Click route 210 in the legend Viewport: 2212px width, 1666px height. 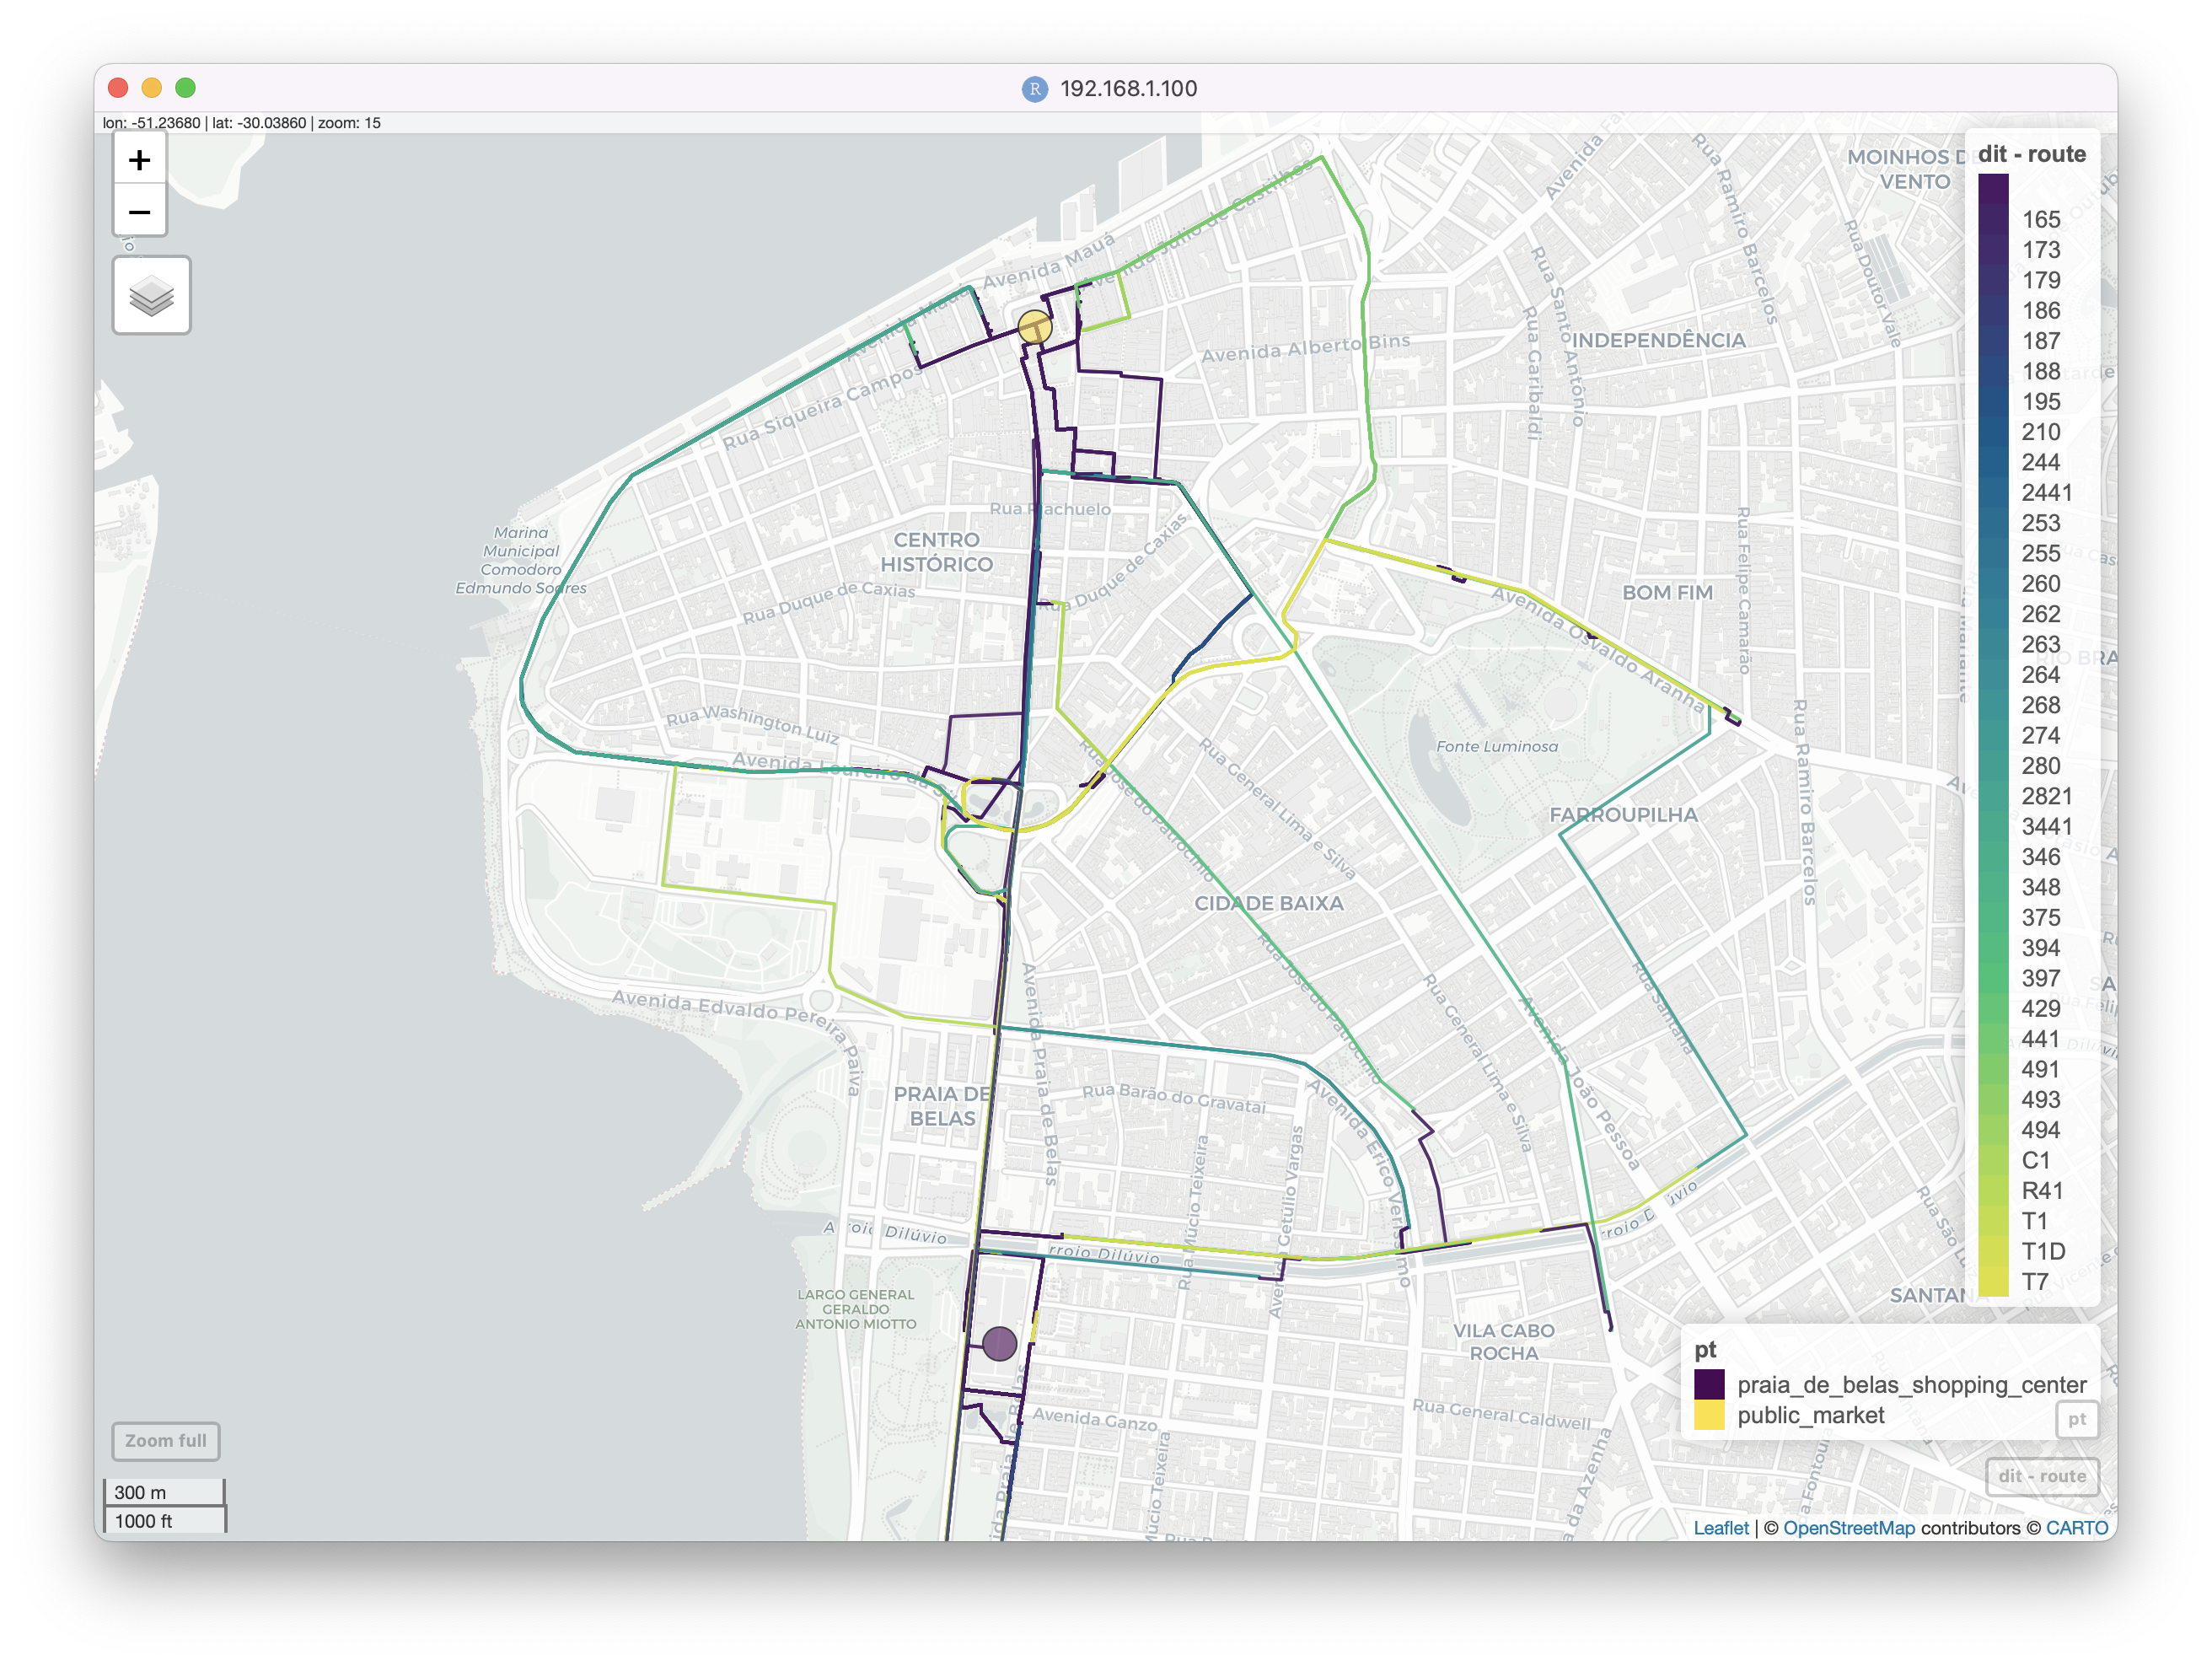pos(2041,432)
